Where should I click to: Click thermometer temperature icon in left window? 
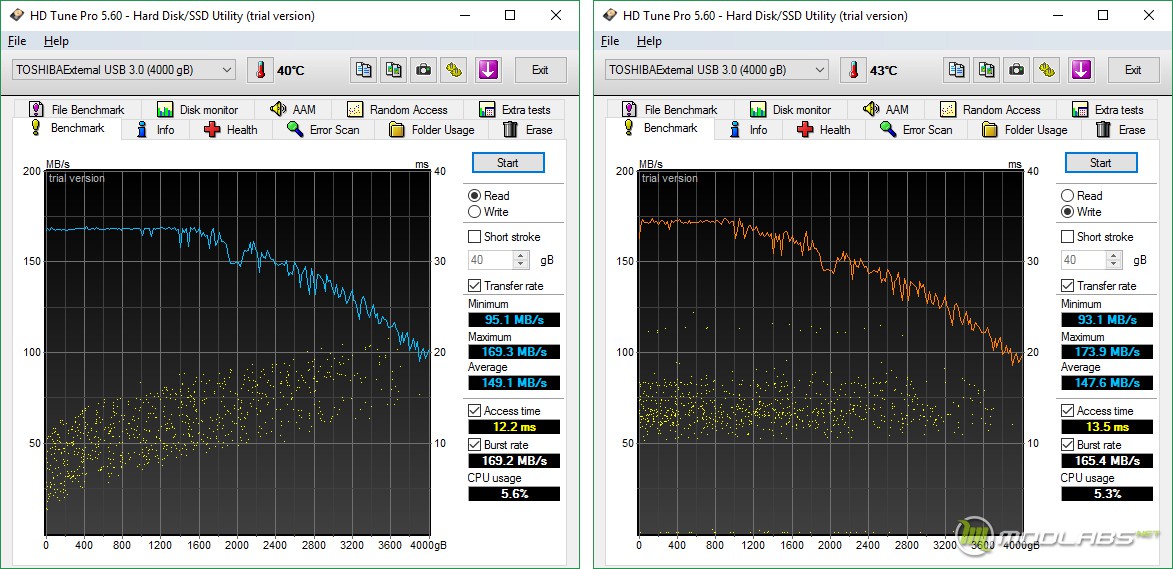click(260, 70)
